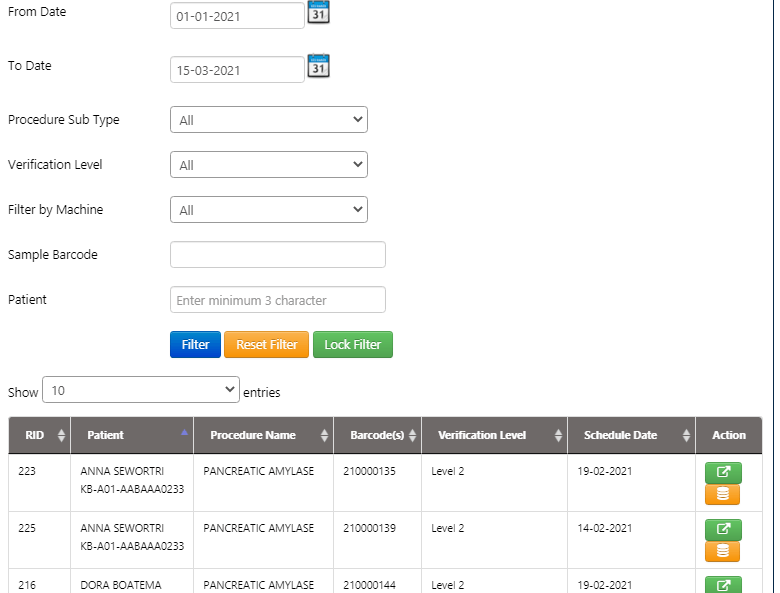
Task: Sort by Schedule Date column header
Action: 620,436
